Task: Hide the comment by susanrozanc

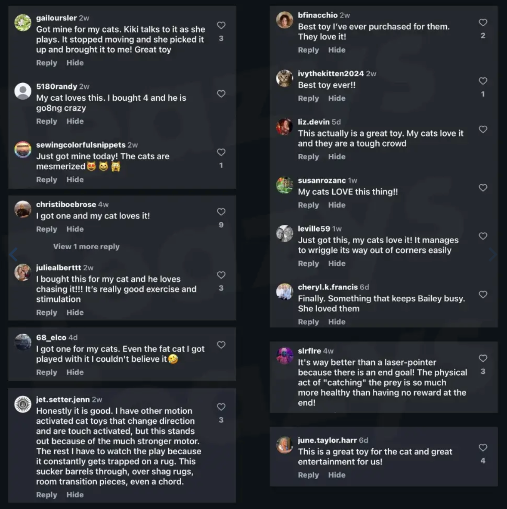Action: [x=337, y=205]
